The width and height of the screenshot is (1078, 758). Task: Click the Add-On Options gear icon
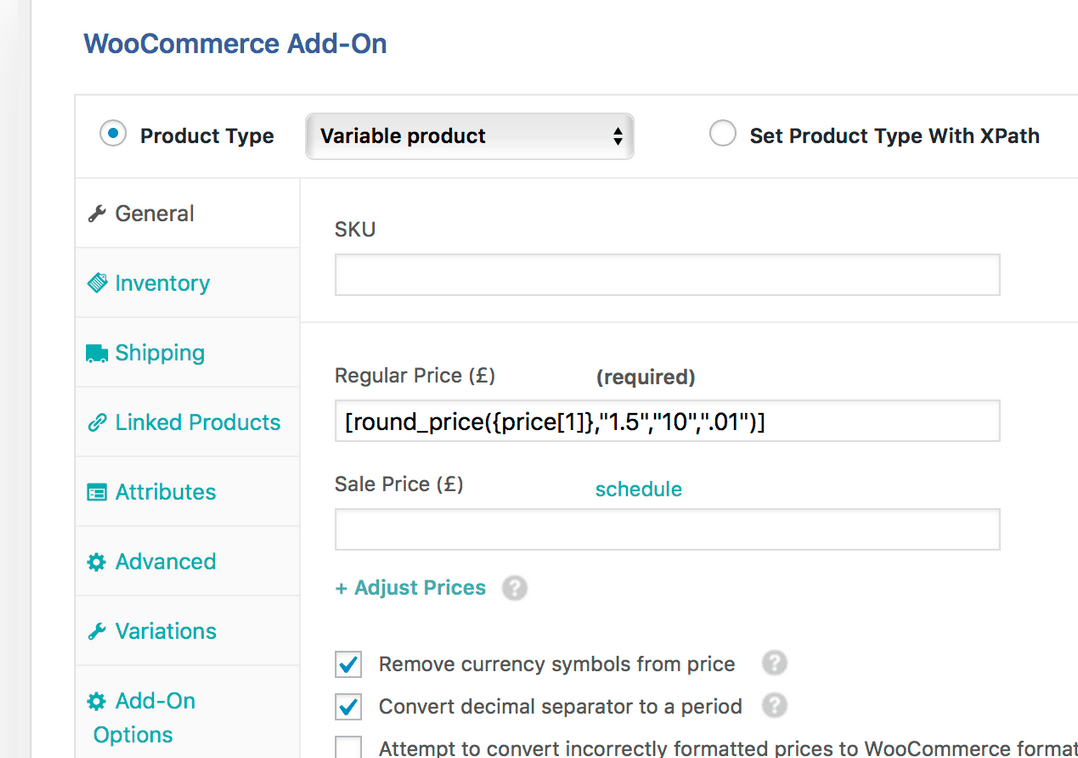click(x=97, y=701)
